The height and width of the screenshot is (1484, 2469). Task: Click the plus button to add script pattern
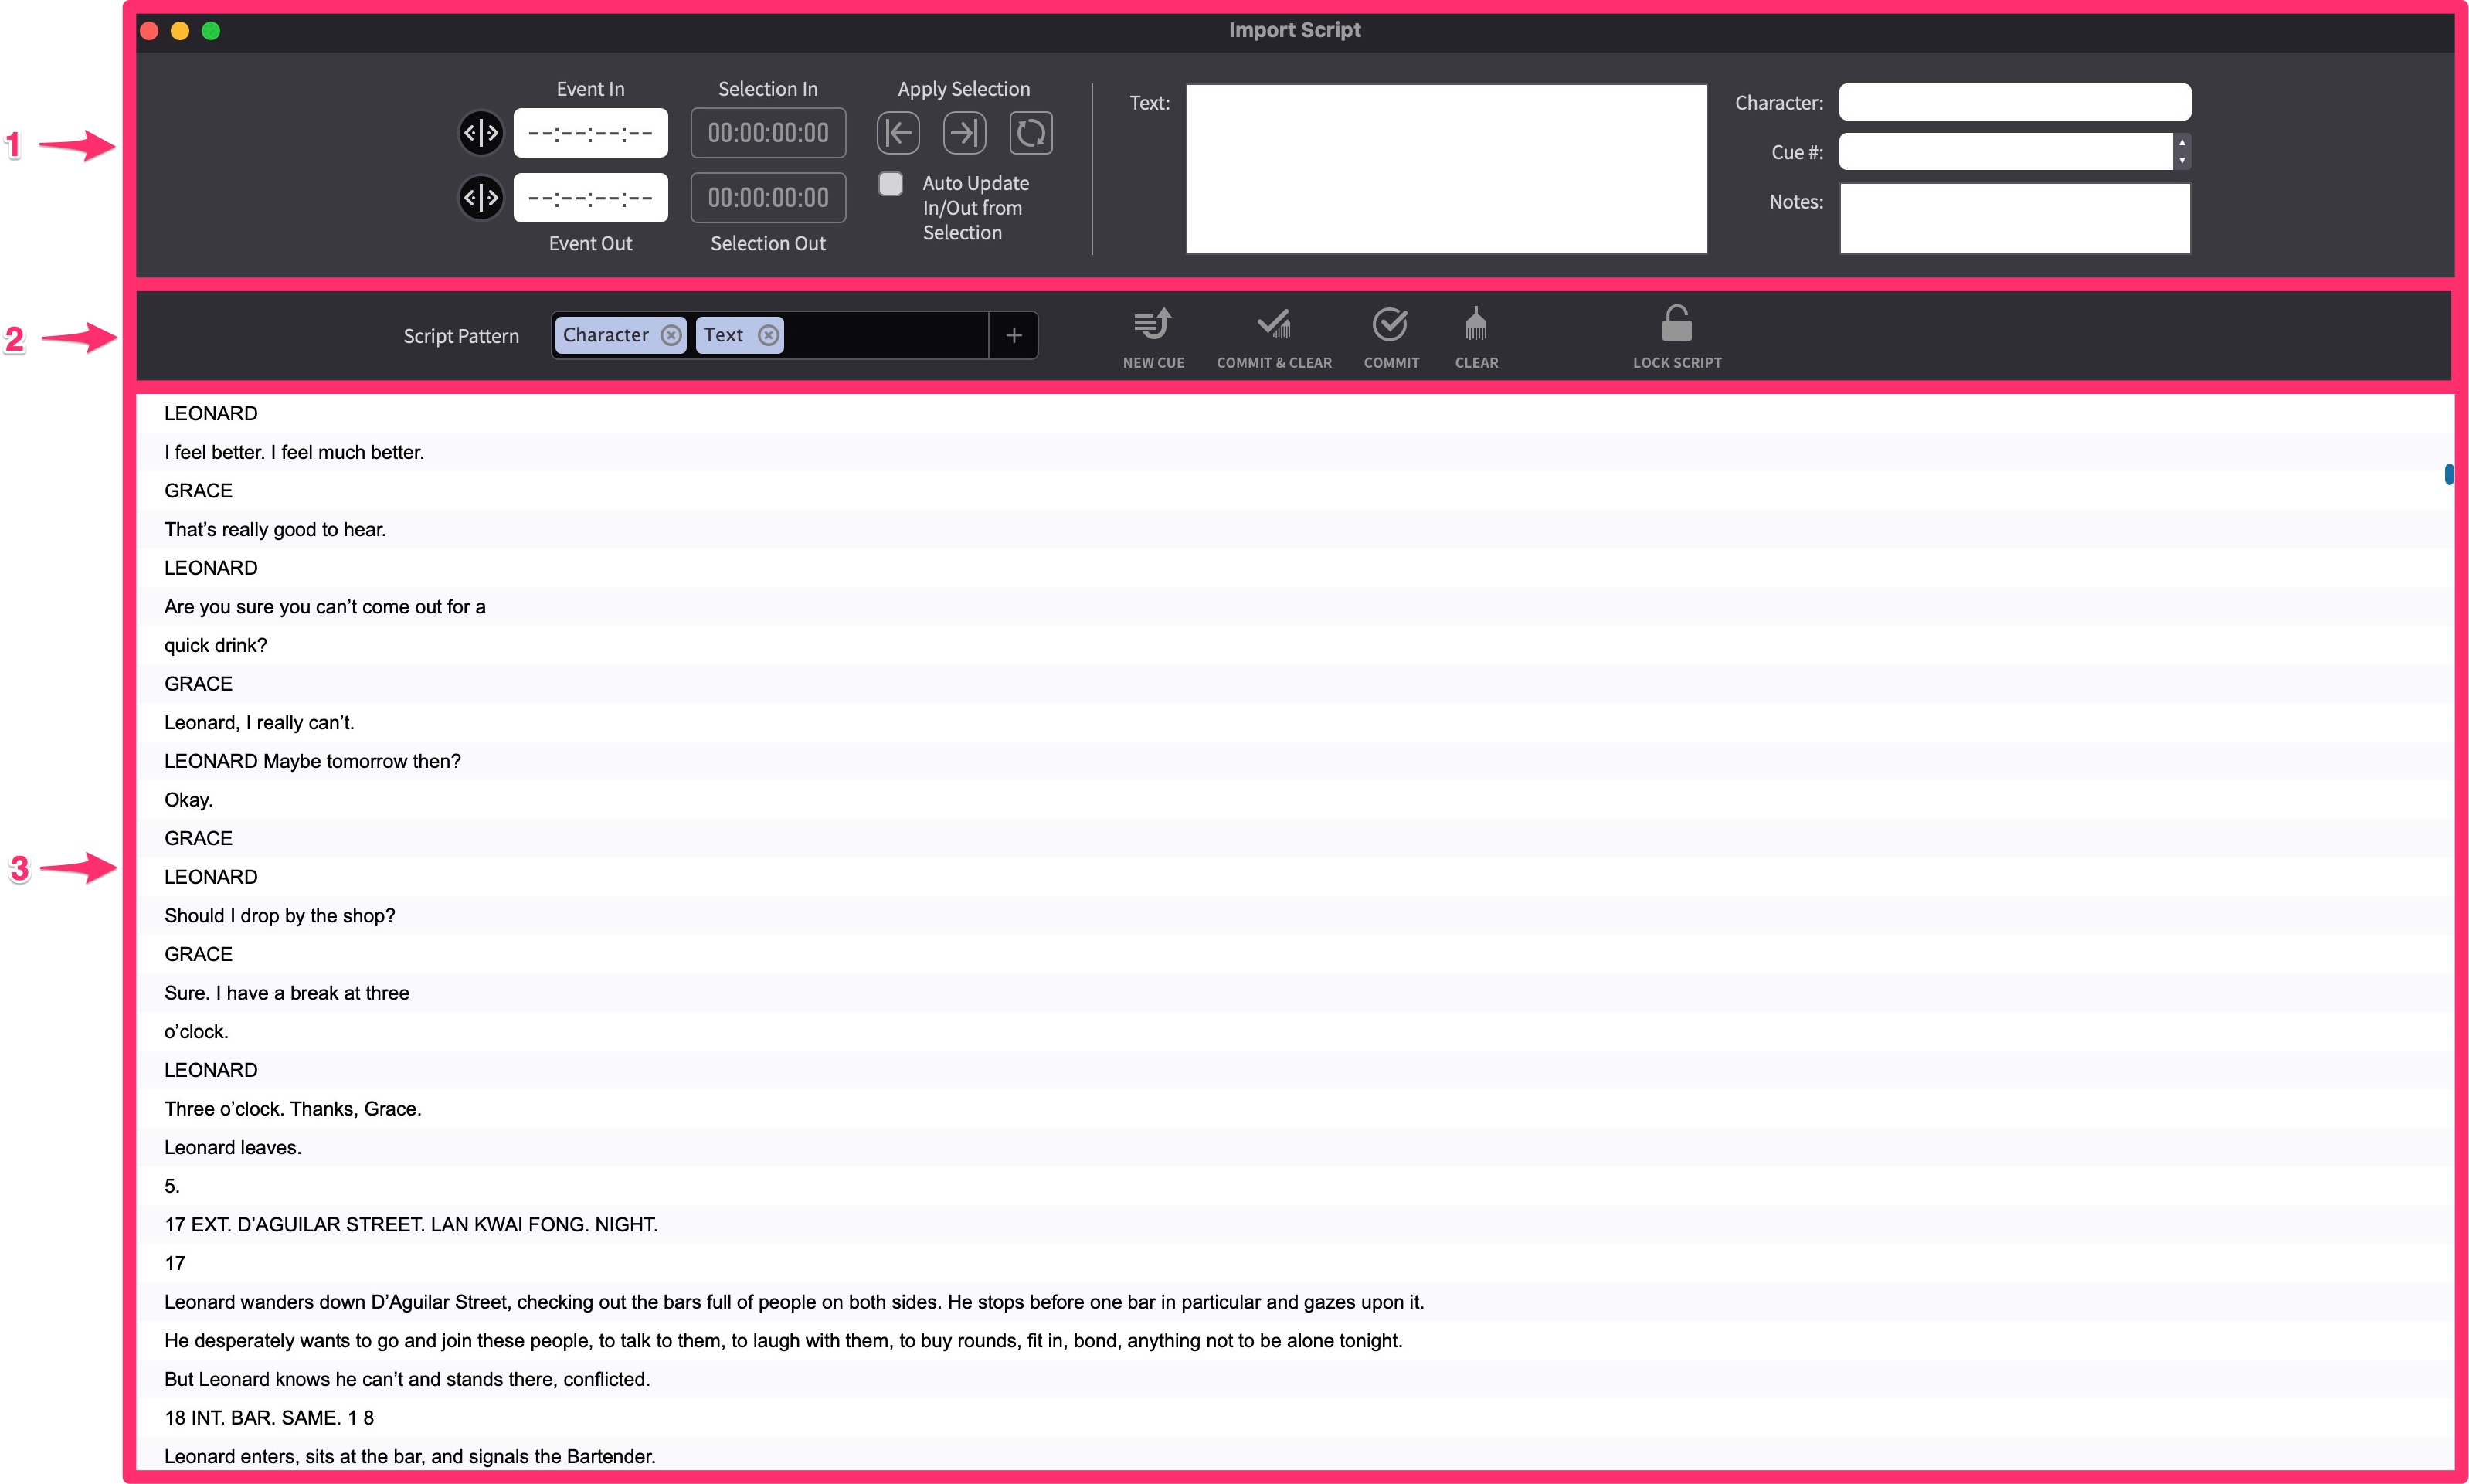(x=1014, y=335)
